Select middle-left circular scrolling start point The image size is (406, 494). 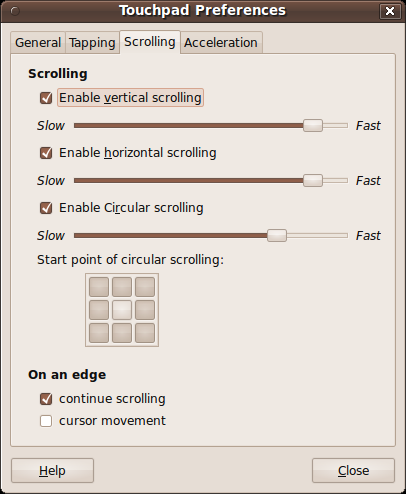point(99,310)
